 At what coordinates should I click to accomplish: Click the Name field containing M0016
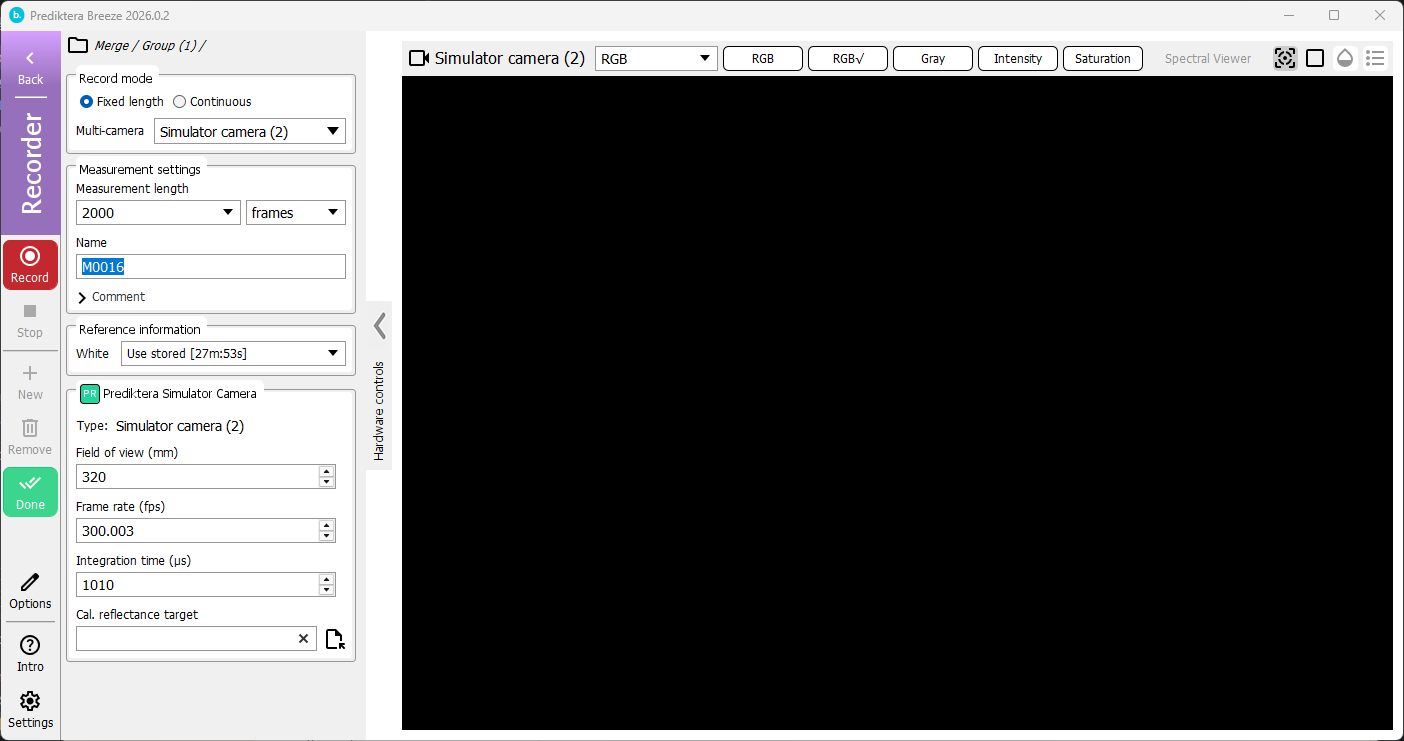[210, 266]
